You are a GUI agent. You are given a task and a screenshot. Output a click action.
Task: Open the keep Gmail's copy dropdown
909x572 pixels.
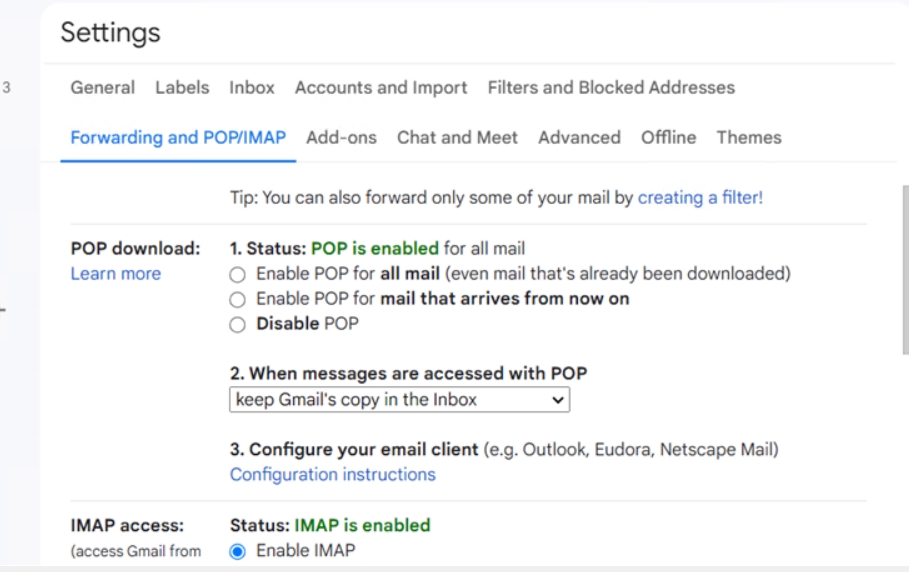pyautogui.click(x=399, y=400)
